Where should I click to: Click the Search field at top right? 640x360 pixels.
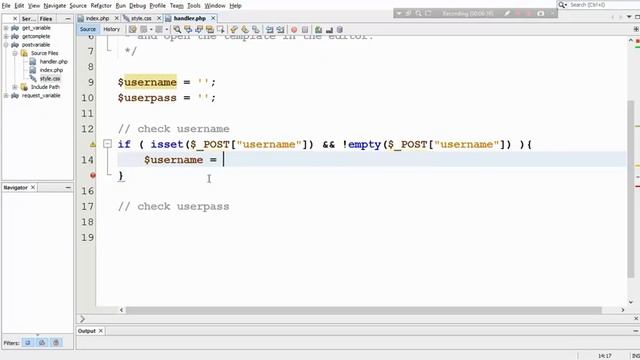(x=603, y=4)
